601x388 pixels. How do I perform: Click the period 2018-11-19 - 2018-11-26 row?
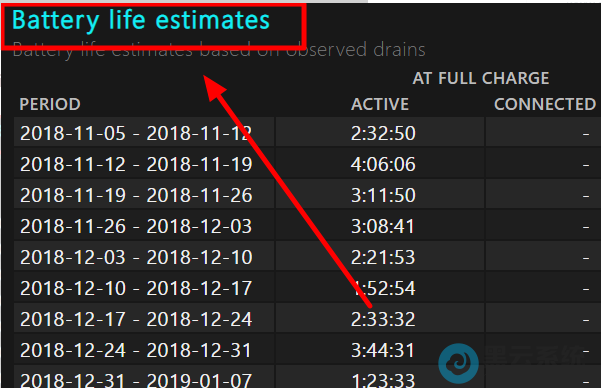(x=307, y=195)
